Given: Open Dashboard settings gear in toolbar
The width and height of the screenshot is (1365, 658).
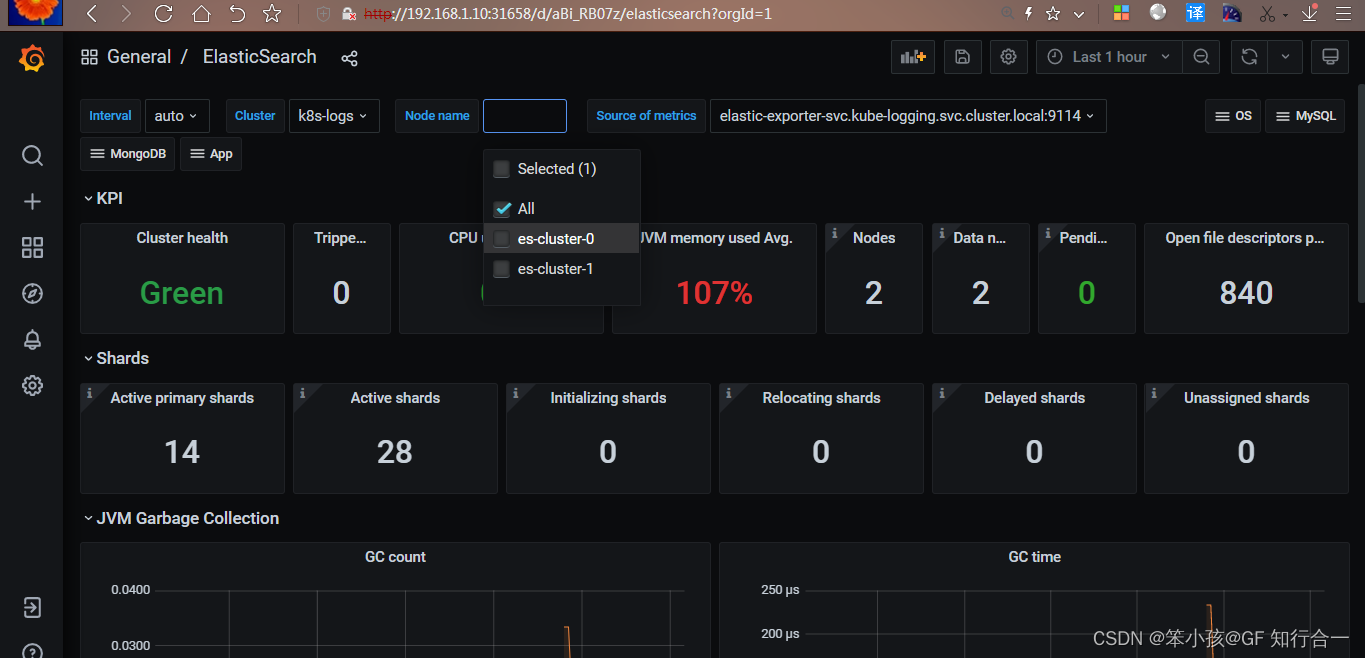Looking at the screenshot, I should (1009, 57).
